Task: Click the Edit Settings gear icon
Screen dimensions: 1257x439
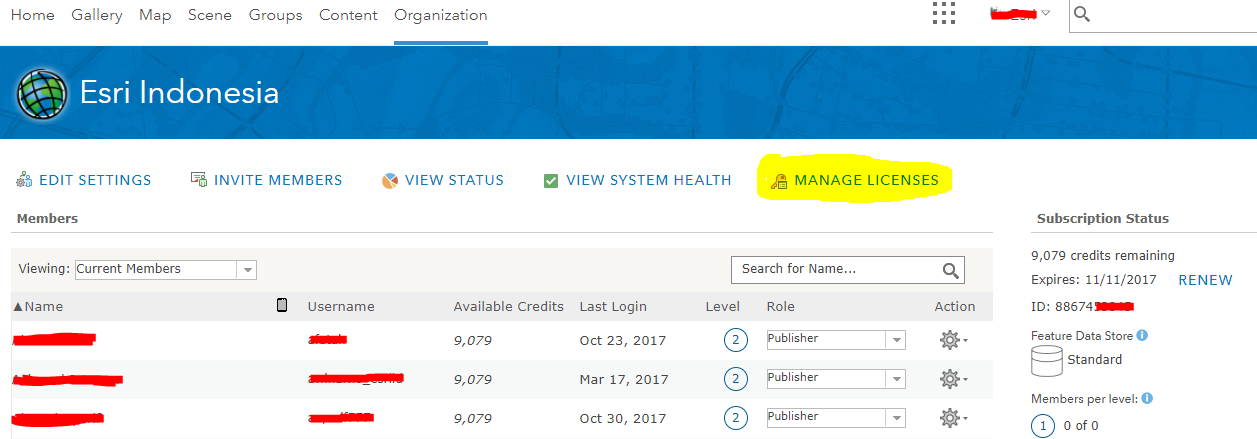Action: (x=24, y=181)
